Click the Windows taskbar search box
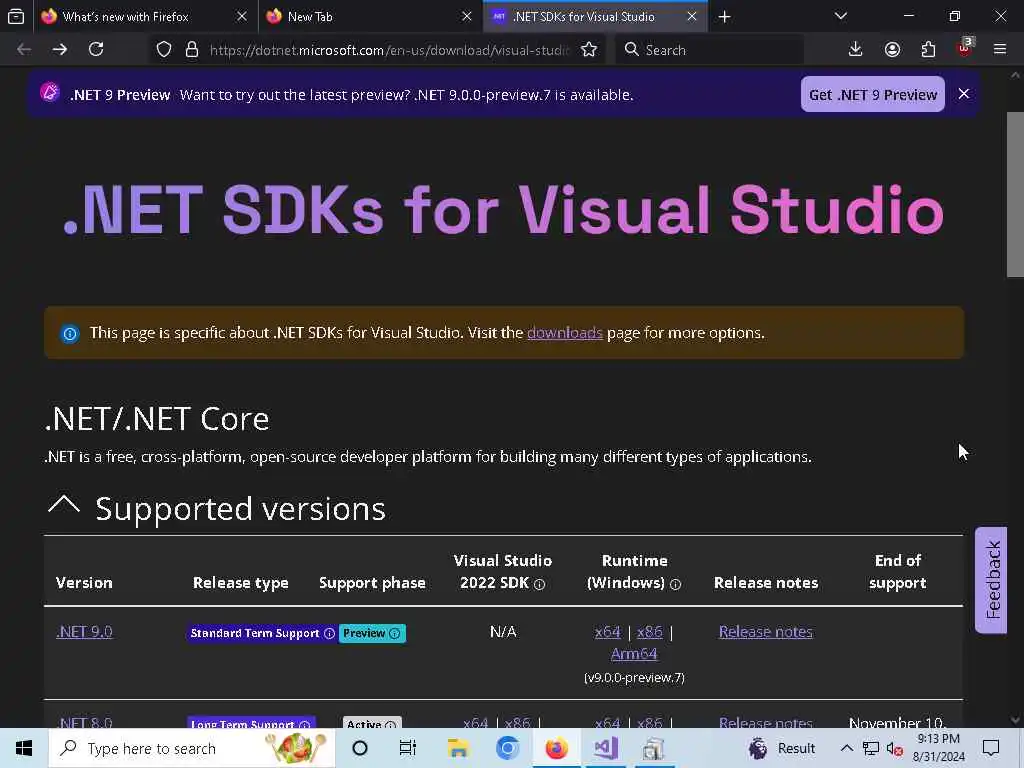 tap(192, 748)
